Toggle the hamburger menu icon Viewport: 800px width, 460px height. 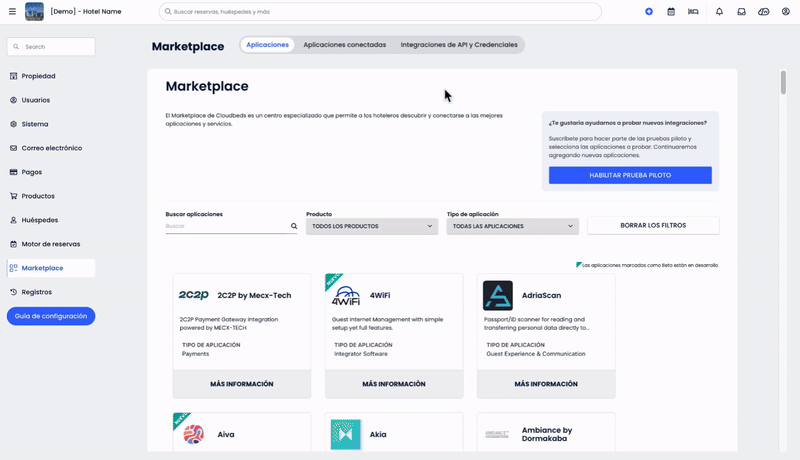[x=12, y=12]
